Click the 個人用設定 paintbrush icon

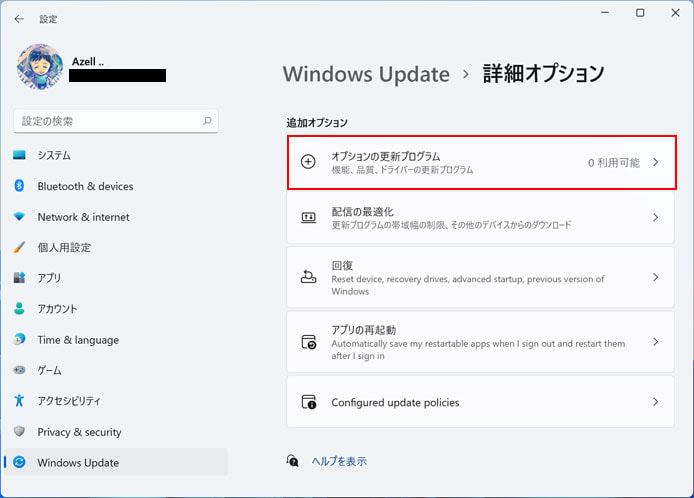point(19,247)
